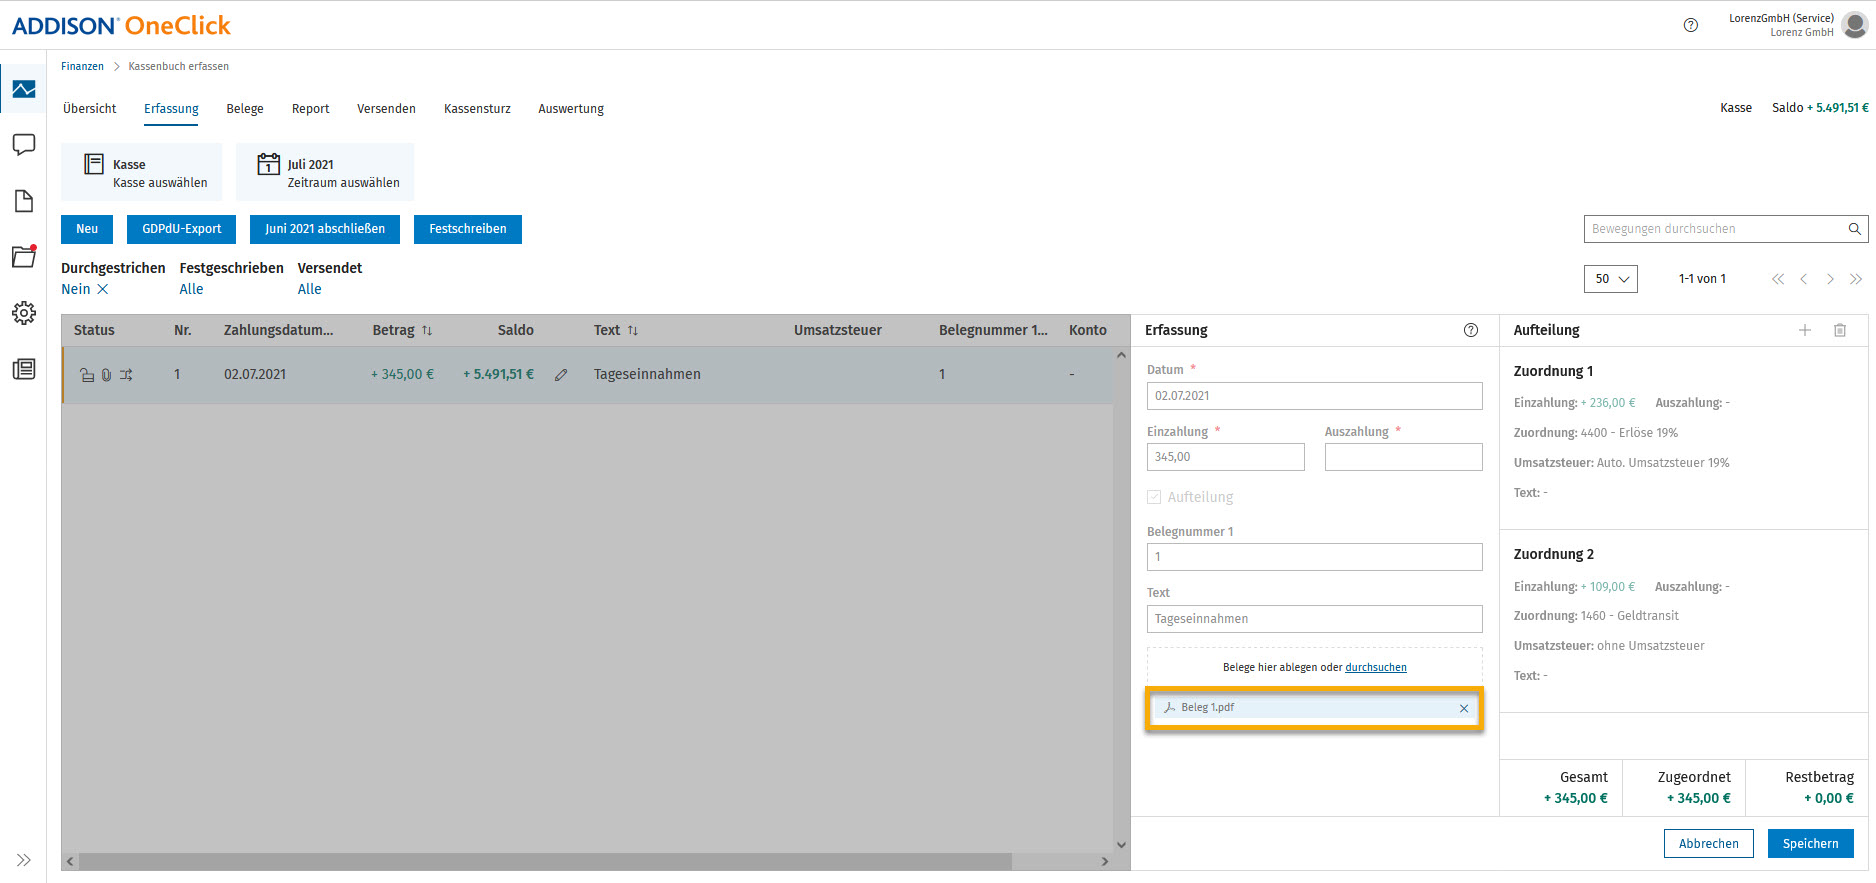Open the documents sidebar icon
Screen dimensions: 1876x883
[24, 201]
